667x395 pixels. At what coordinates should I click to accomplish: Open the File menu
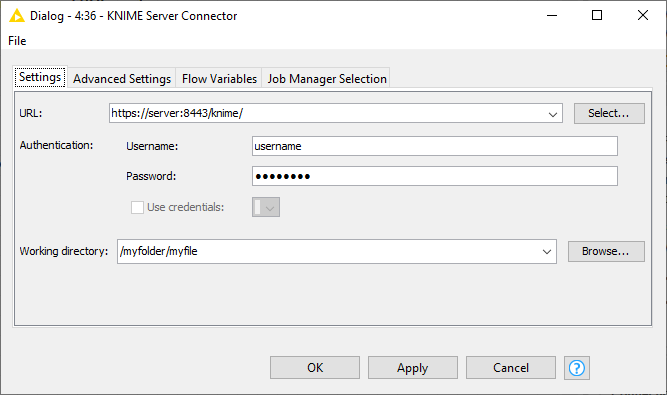click(17, 41)
